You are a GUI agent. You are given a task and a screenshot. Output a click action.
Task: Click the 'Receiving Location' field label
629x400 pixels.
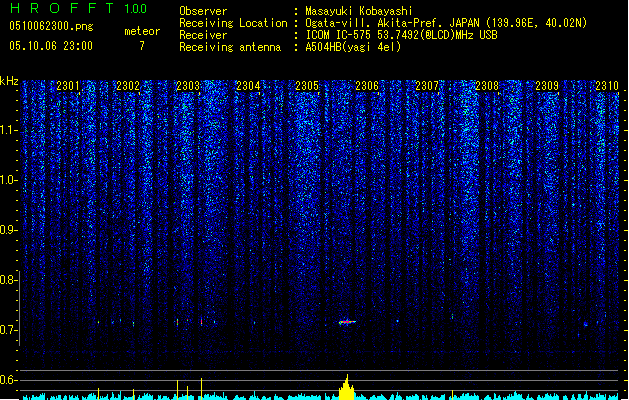(233, 23)
